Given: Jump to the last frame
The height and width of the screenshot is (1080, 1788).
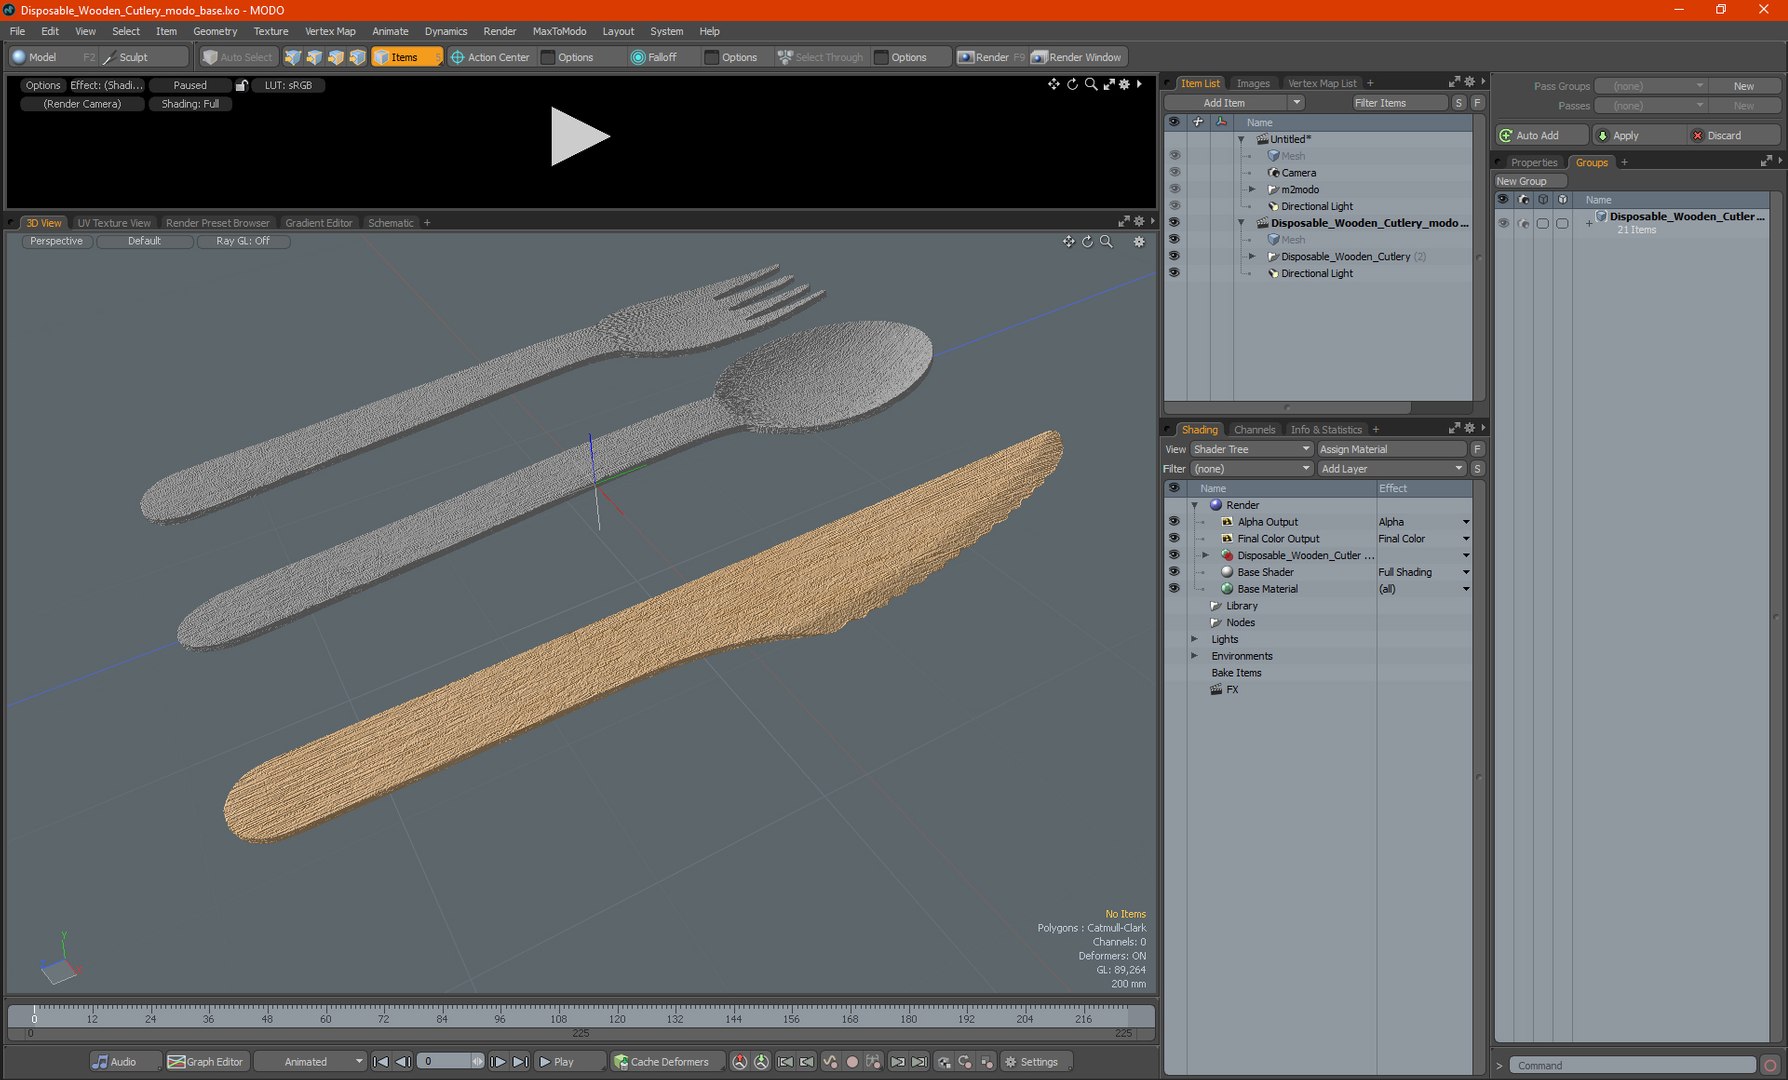Looking at the screenshot, I should (x=520, y=1062).
